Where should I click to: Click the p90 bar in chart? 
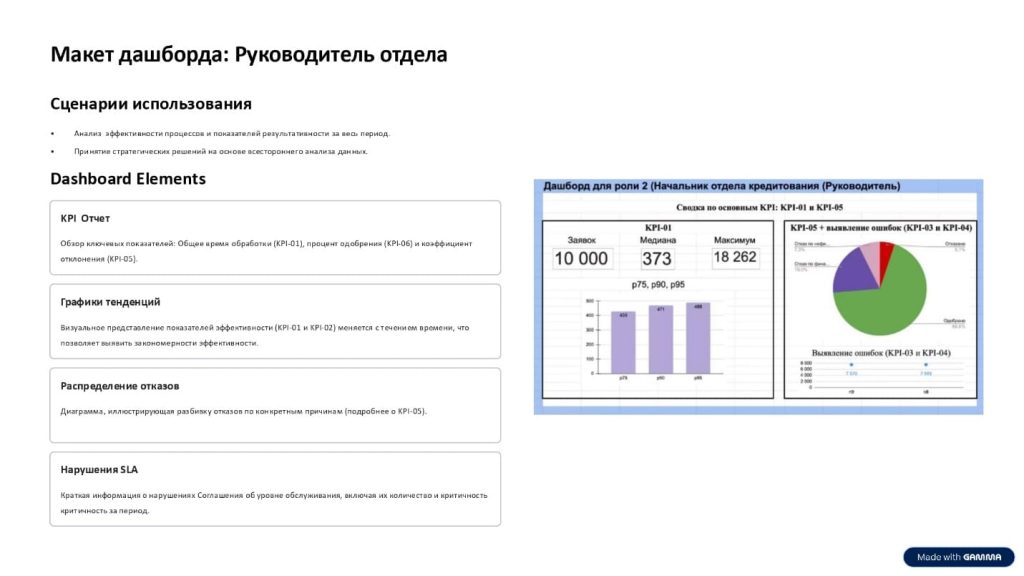[x=661, y=340]
